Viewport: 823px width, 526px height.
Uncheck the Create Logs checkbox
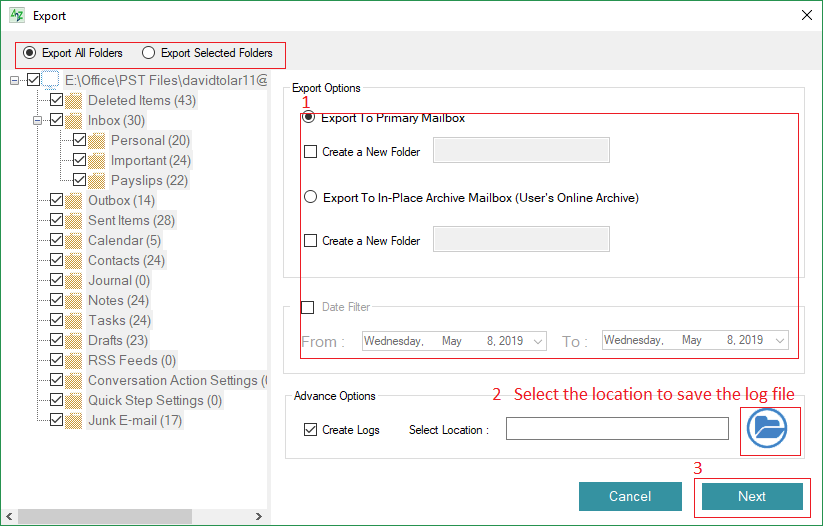(311, 430)
